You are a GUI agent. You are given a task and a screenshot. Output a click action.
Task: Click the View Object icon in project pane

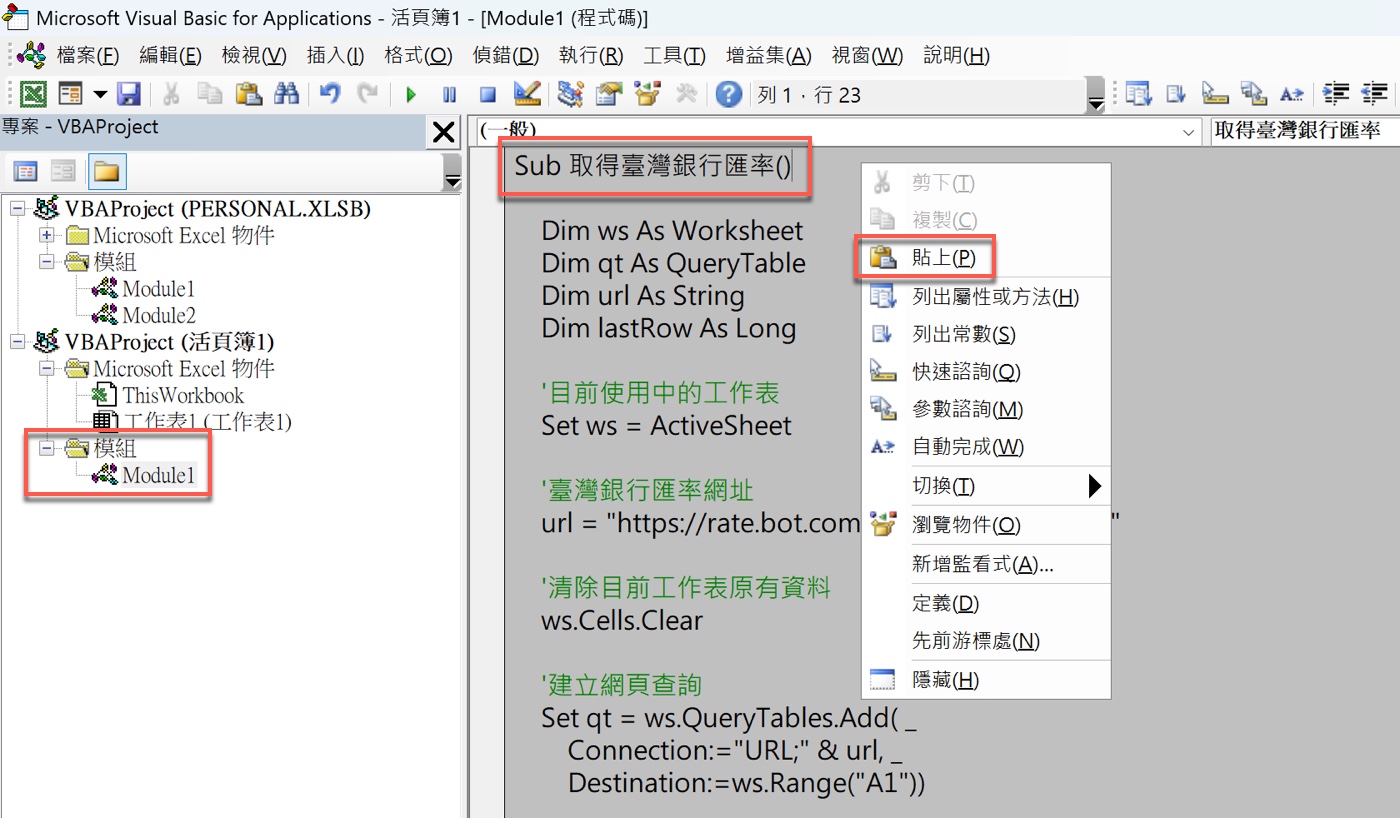click(x=63, y=171)
